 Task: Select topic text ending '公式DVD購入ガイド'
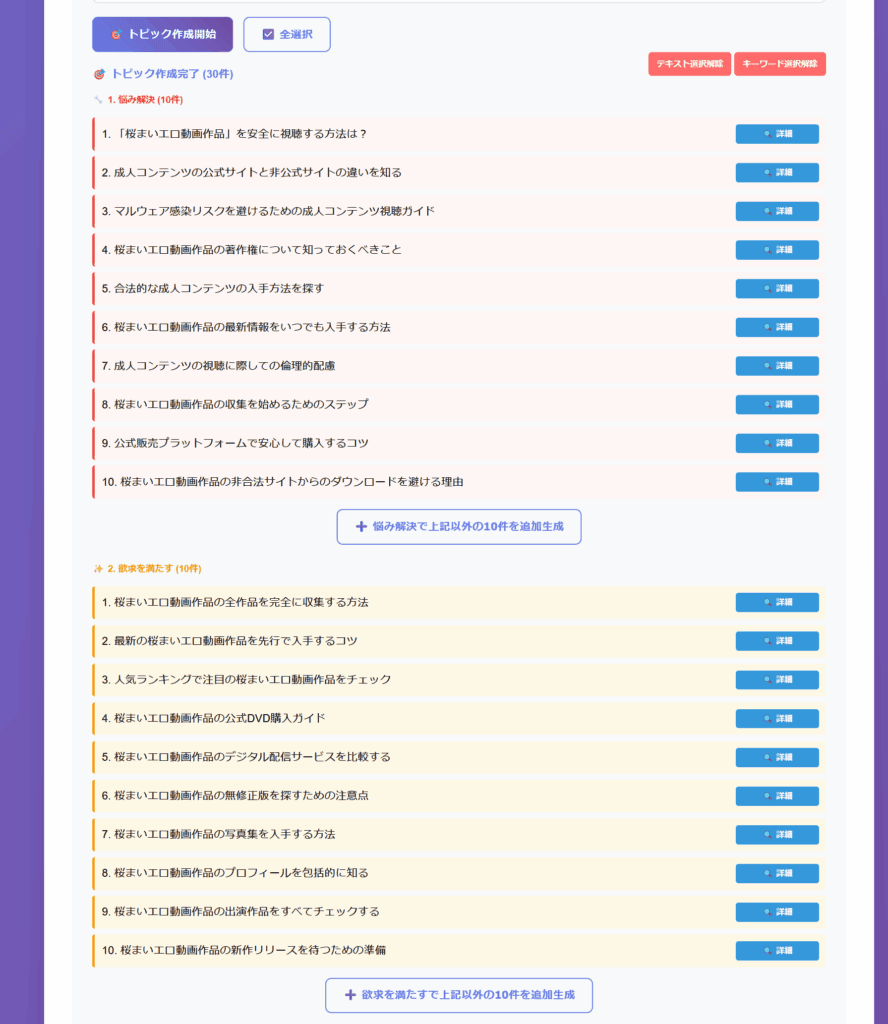point(213,718)
